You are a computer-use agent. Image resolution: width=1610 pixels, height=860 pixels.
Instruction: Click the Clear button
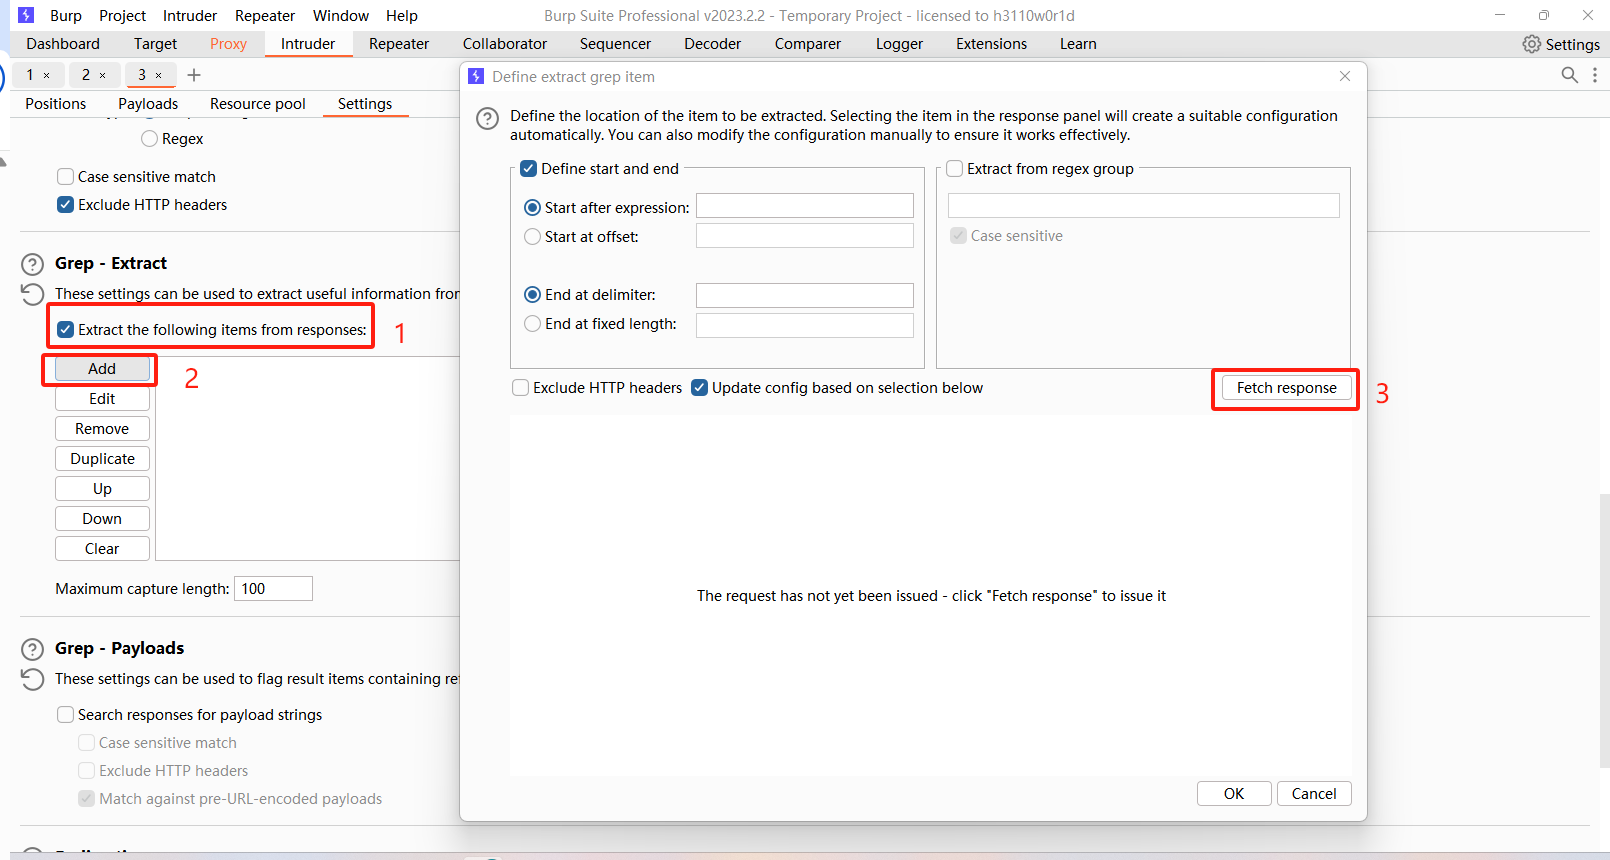click(x=102, y=549)
